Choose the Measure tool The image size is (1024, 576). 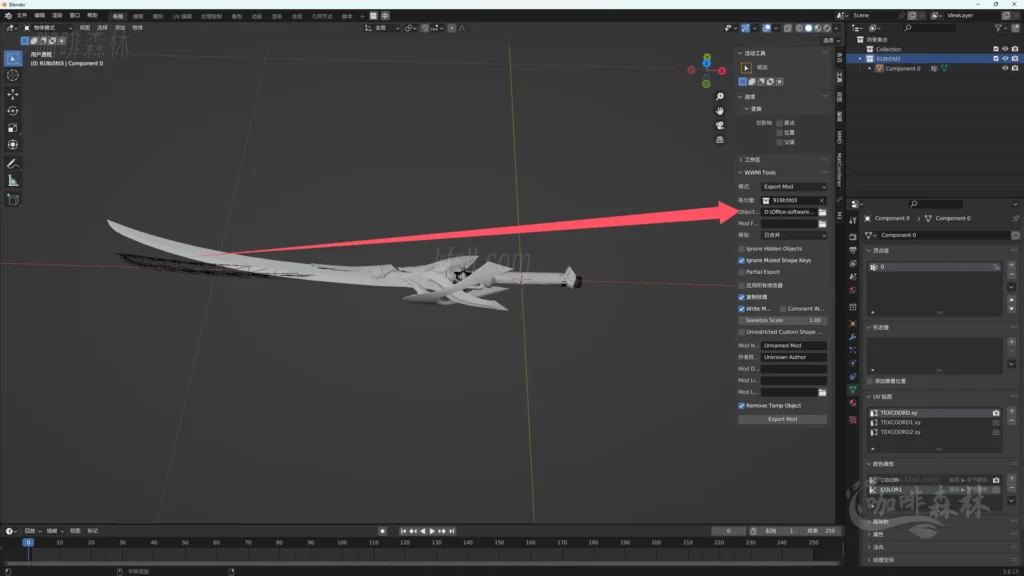pyautogui.click(x=13, y=181)
